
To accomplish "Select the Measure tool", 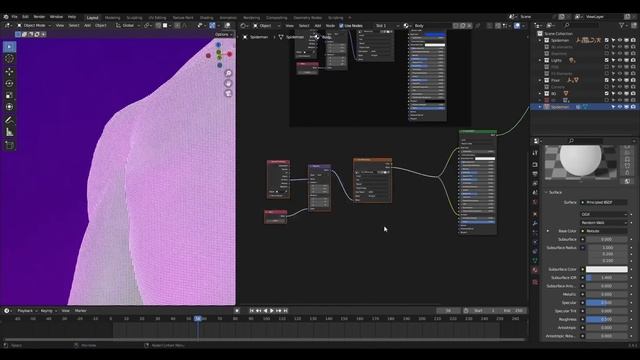I will (x=9, y=132).
